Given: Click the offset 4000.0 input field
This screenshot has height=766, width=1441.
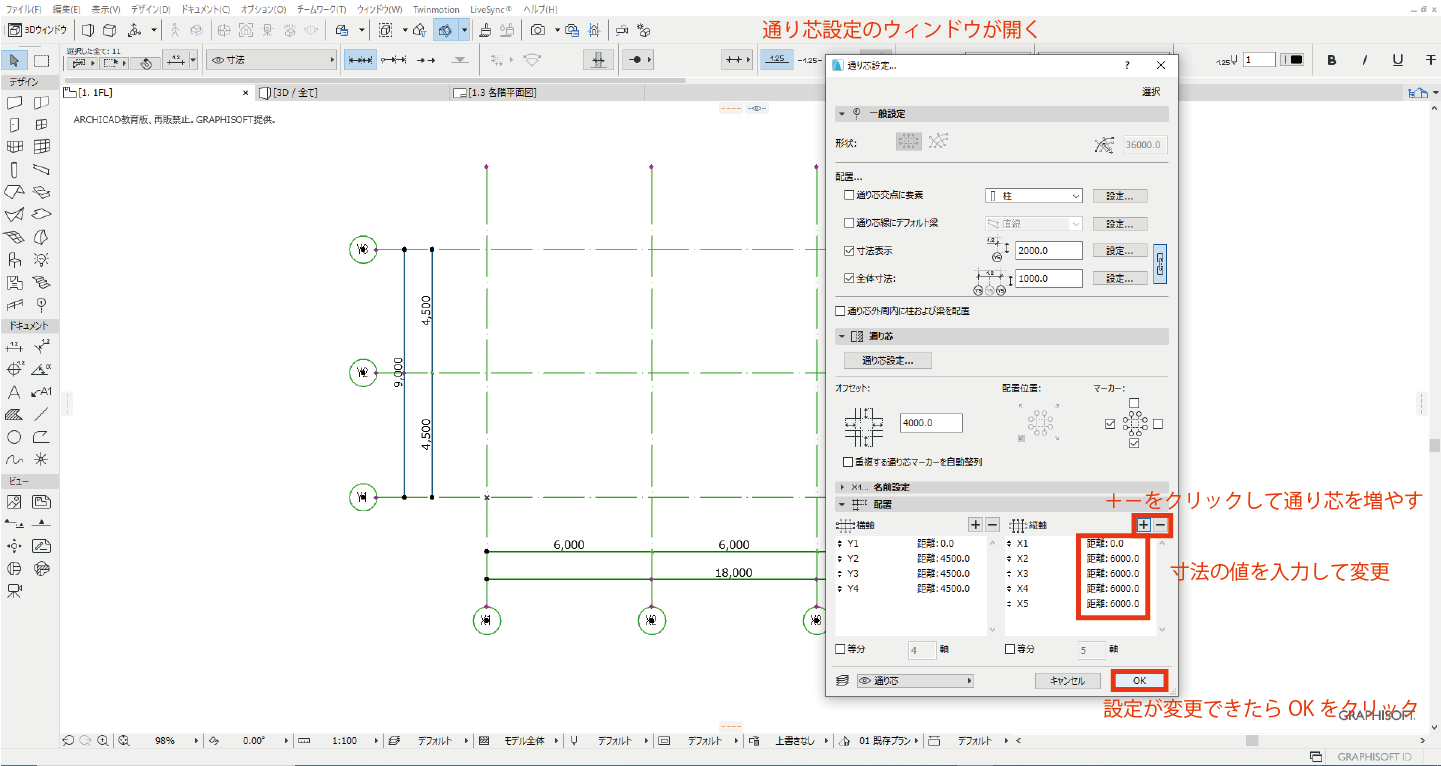Looking at the screenshot, I should [930, 423].
